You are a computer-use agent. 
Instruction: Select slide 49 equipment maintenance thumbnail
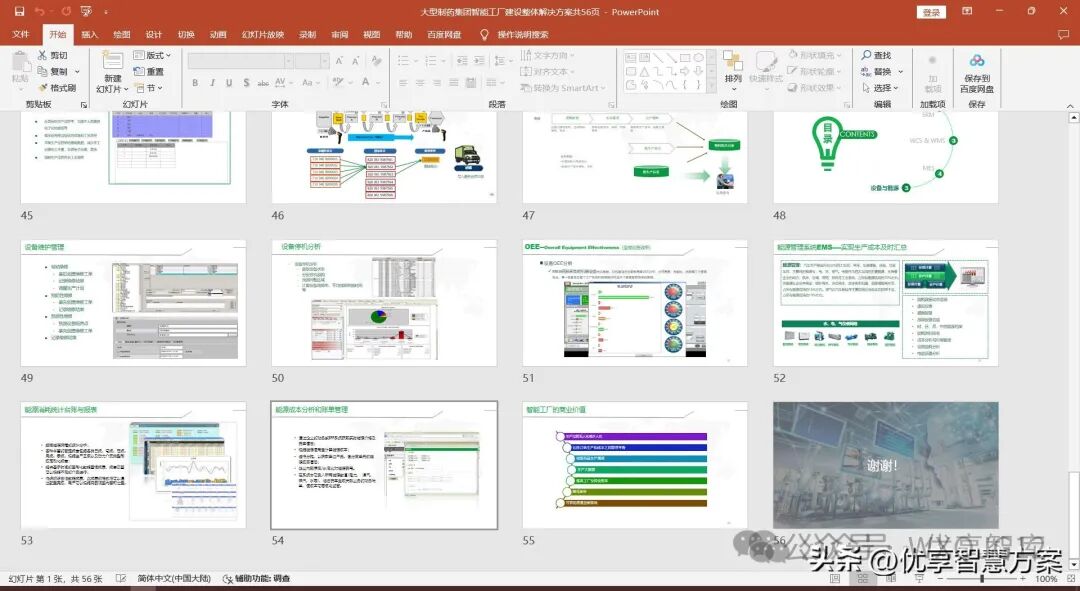coord(133,303)
